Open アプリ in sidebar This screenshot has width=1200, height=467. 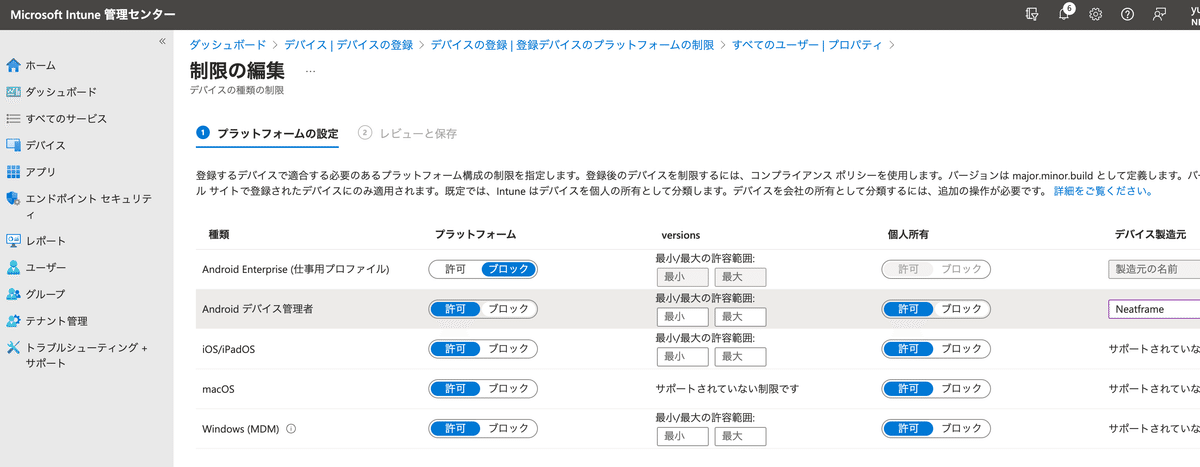coord(41,171)
